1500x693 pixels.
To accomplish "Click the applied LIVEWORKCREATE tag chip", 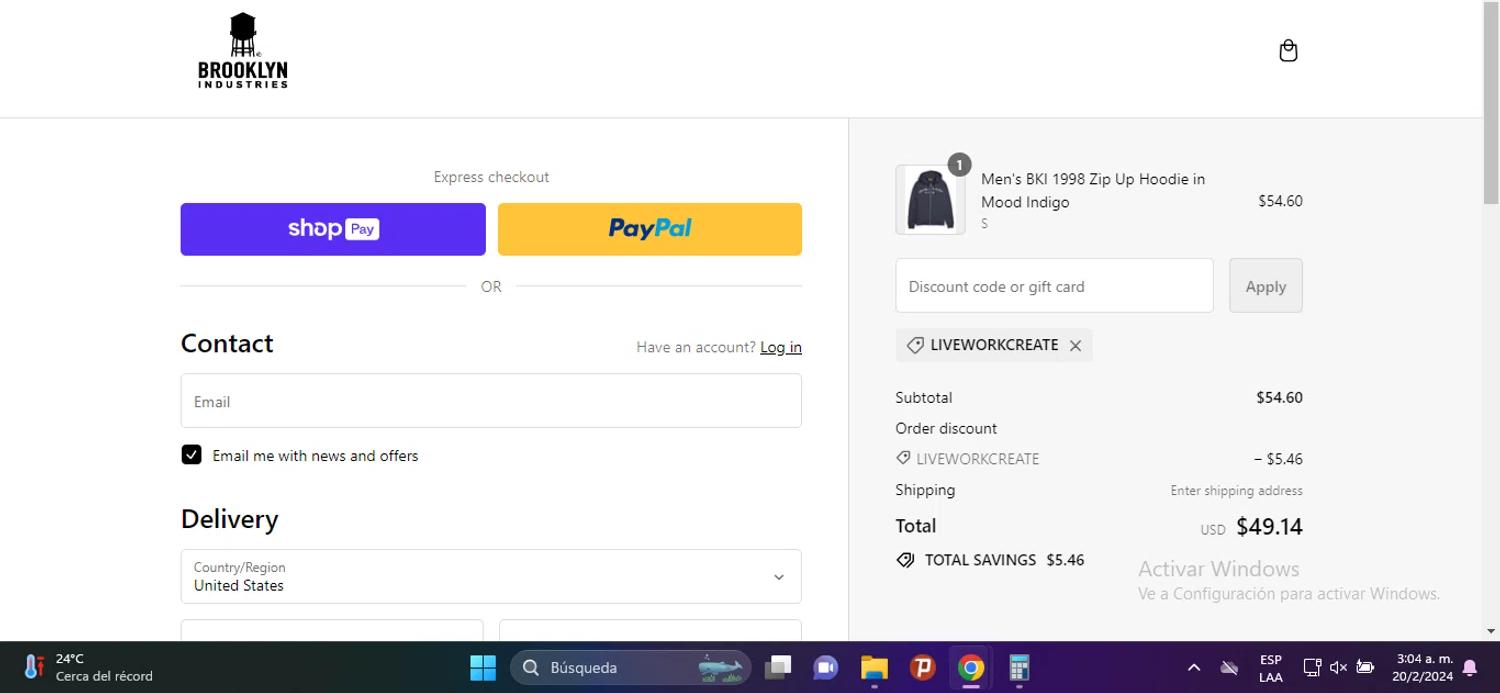I will click(993, 345).
